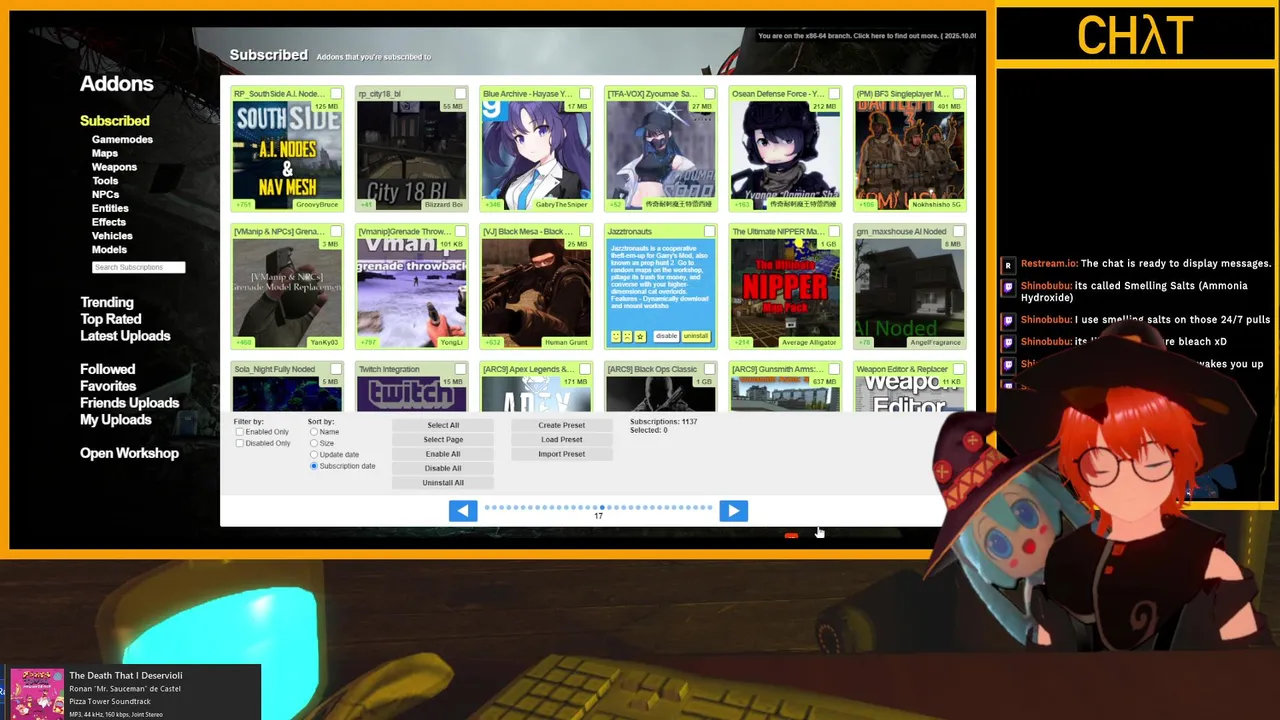This screenshot has height=720, width=1280.
Task: Click the Import Preset button
Action: pos(562,454)
